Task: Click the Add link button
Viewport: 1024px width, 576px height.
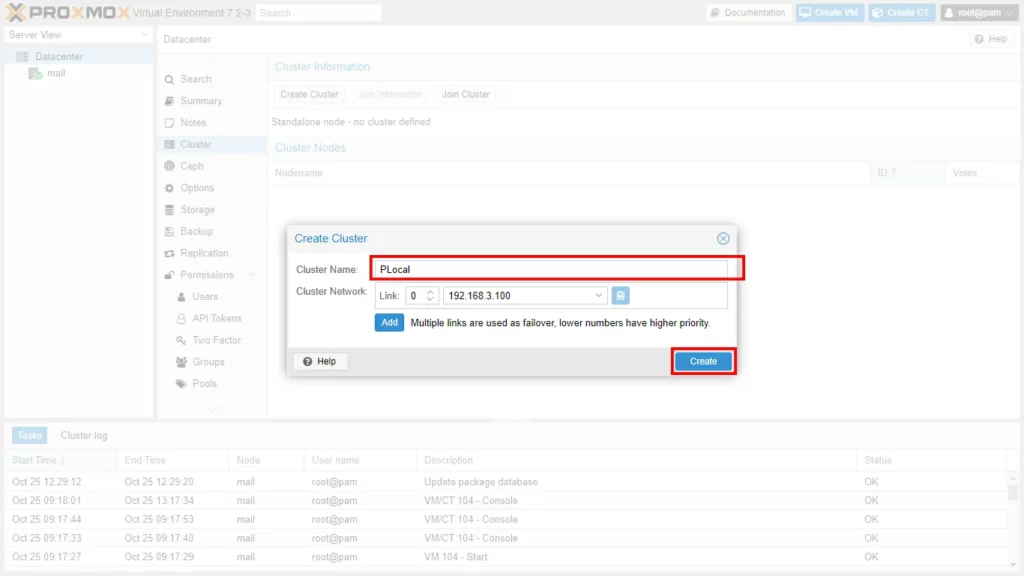Action: [389, 323]
